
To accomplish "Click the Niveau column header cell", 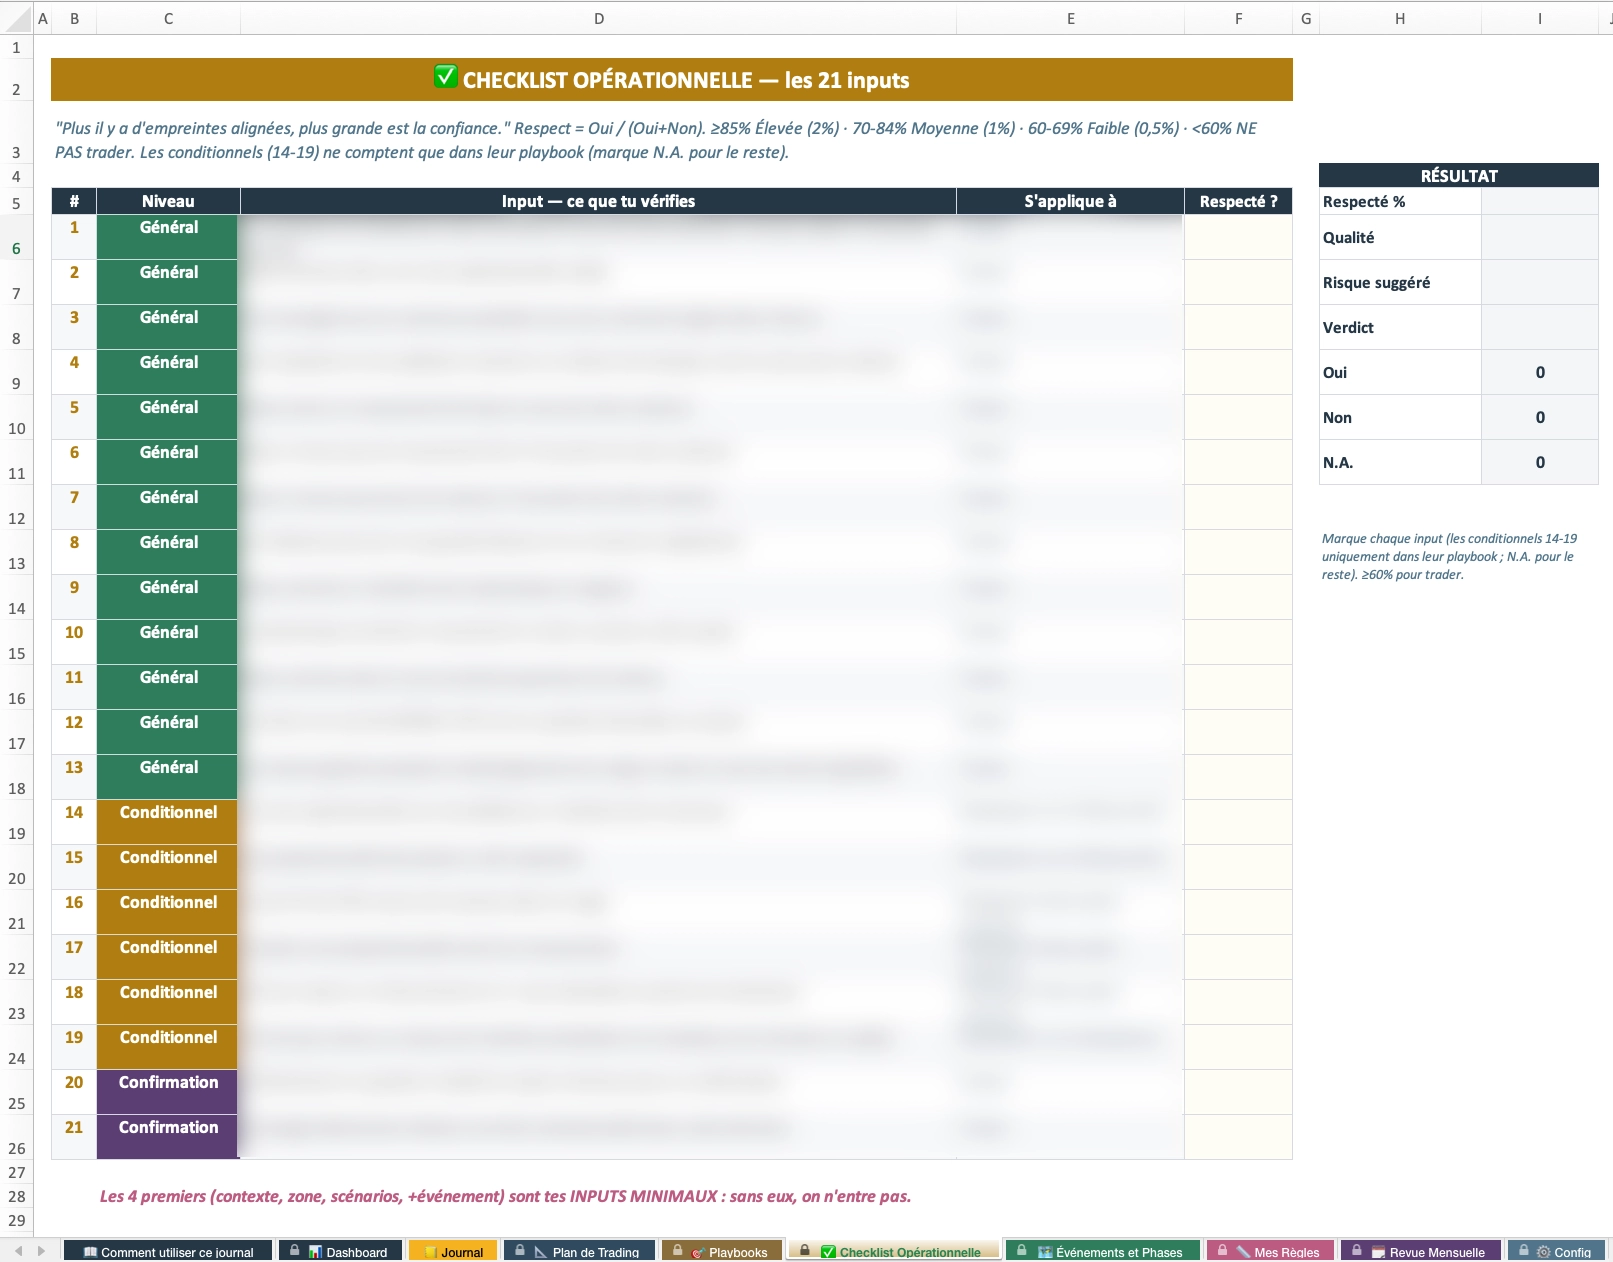I will click(168, 201).
